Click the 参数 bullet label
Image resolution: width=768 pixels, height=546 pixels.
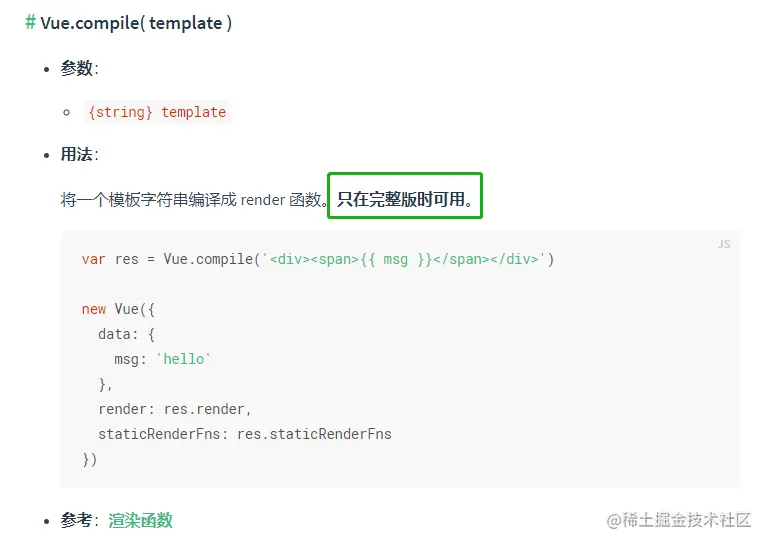click(76, 68)
